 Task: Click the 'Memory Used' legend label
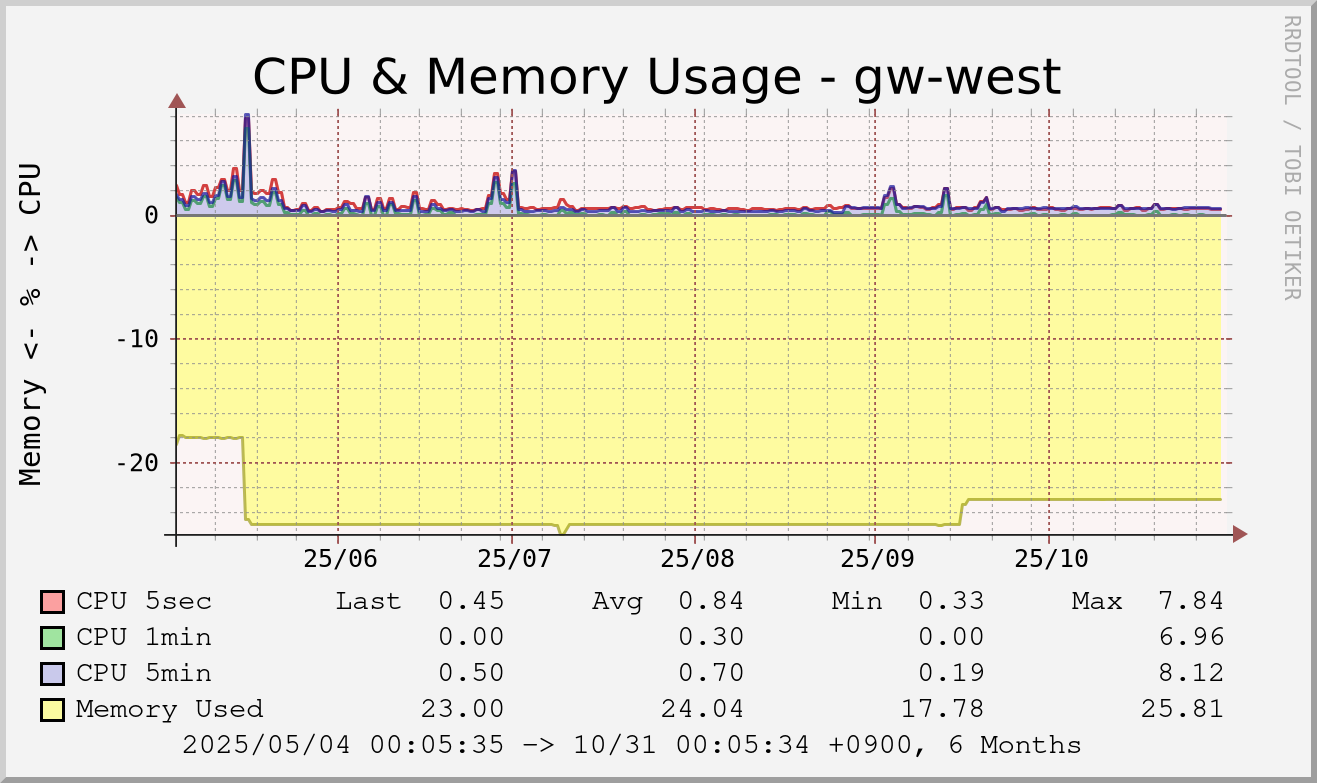tap(169, 710)
